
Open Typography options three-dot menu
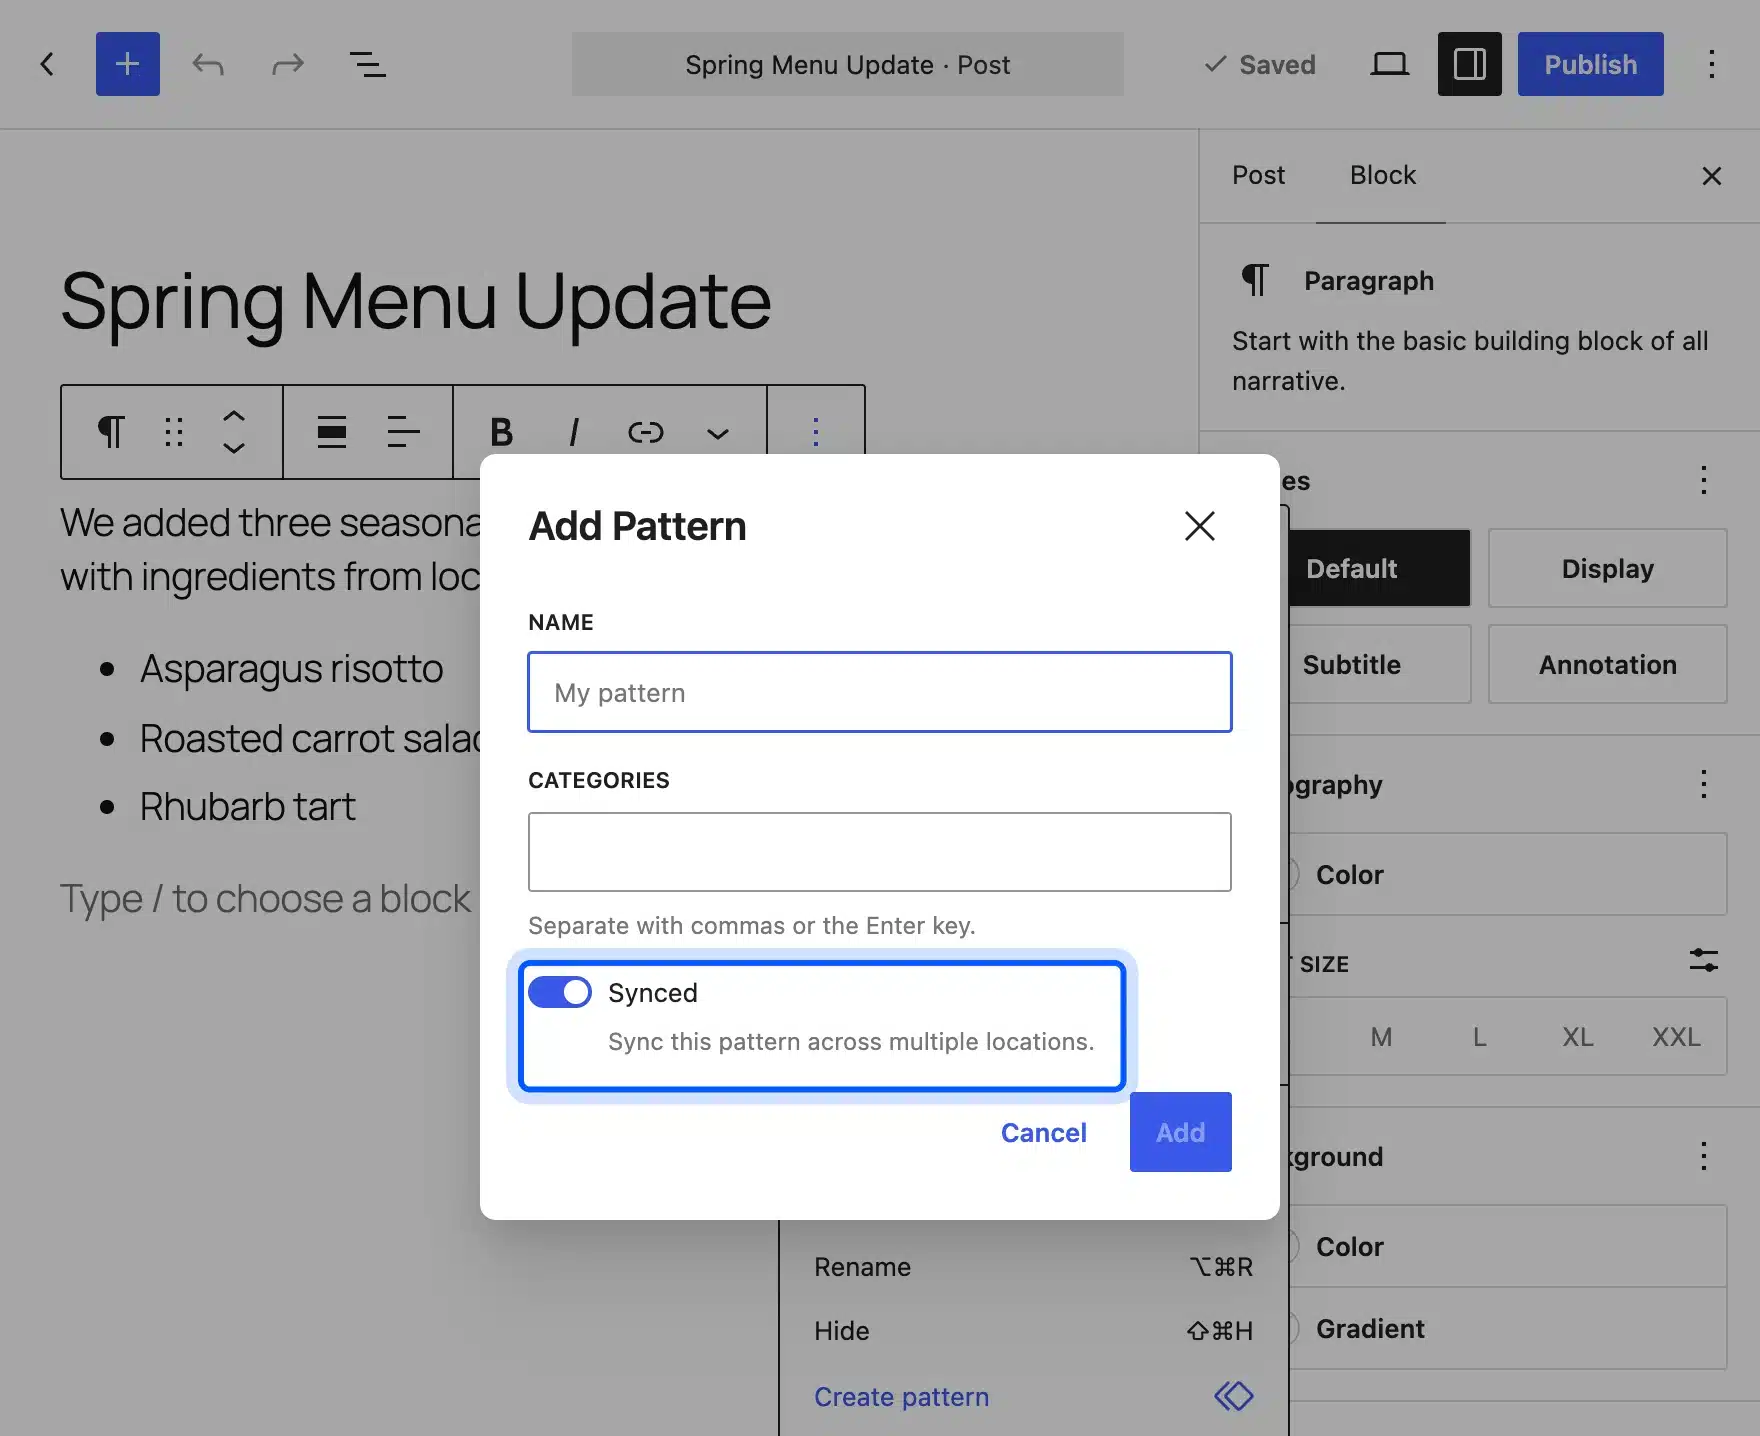click(1704, 784)
